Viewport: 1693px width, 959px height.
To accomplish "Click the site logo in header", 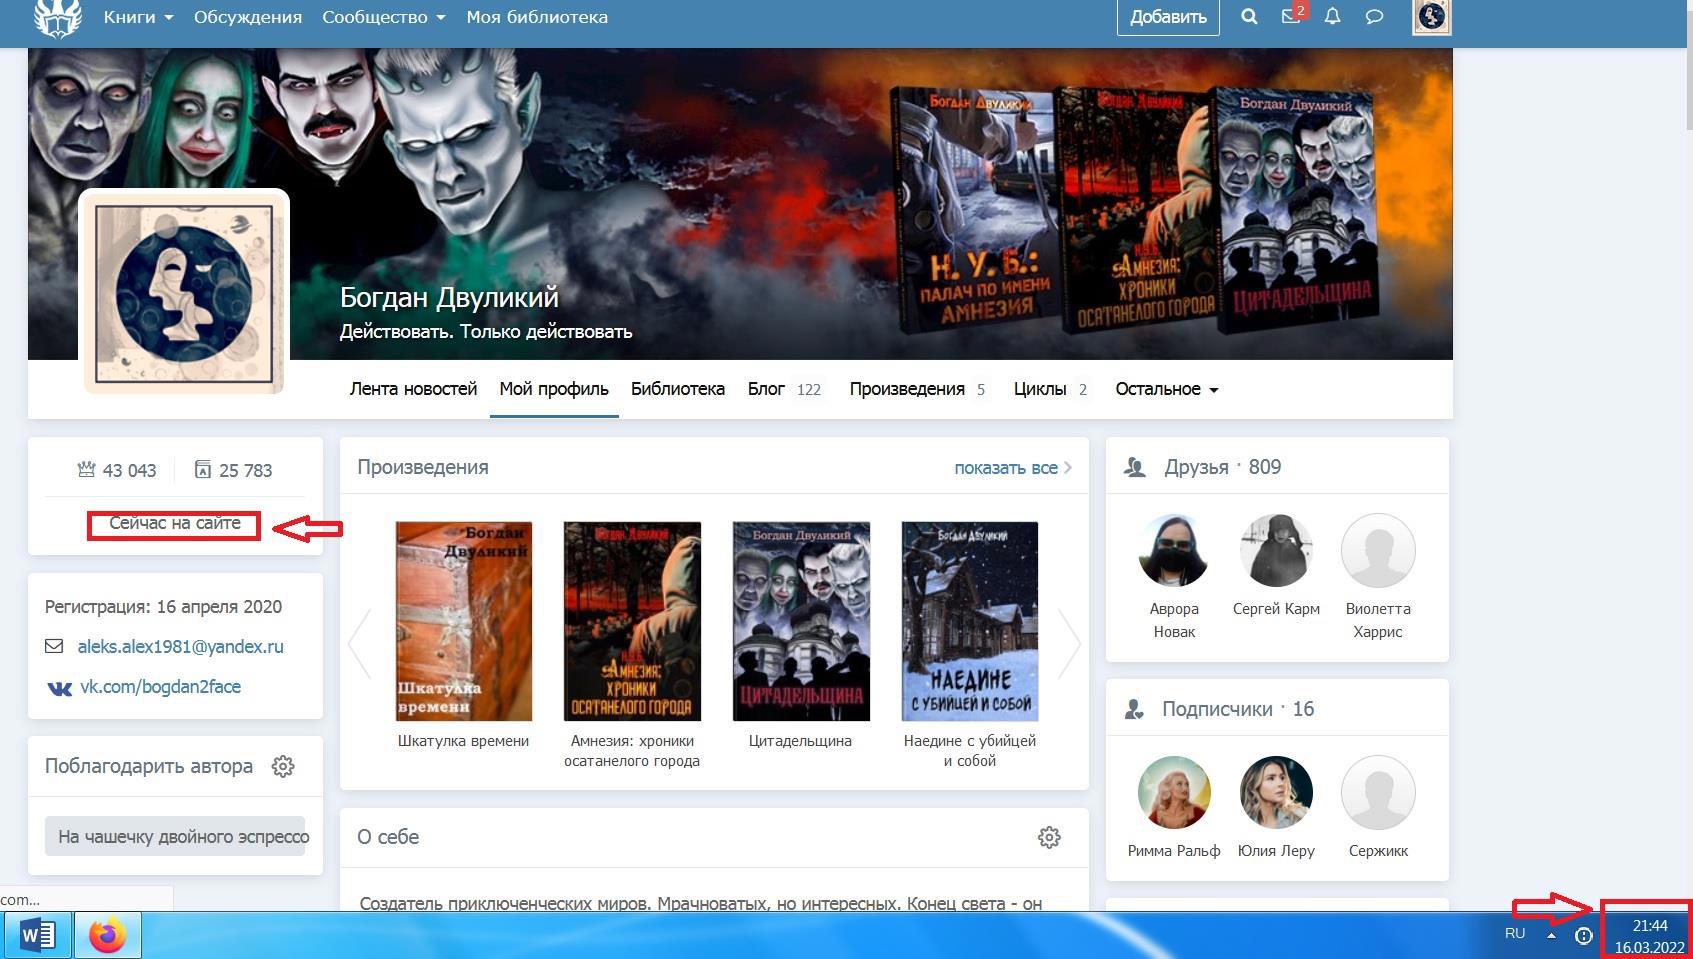I will pyautogui.click(x=57, y=17).
